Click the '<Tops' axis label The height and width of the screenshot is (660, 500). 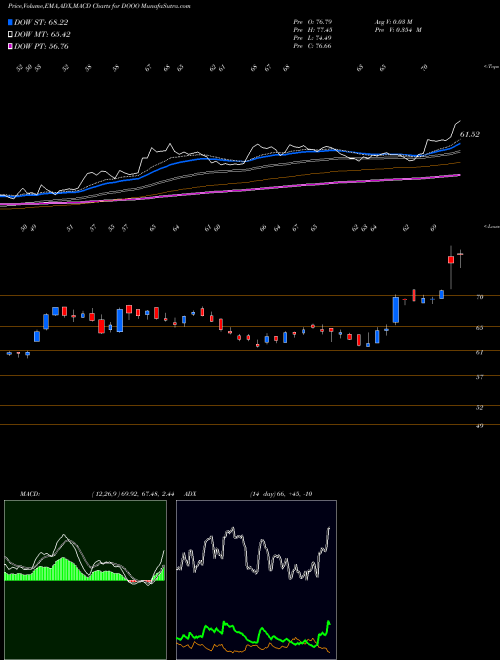coord(491,67)
